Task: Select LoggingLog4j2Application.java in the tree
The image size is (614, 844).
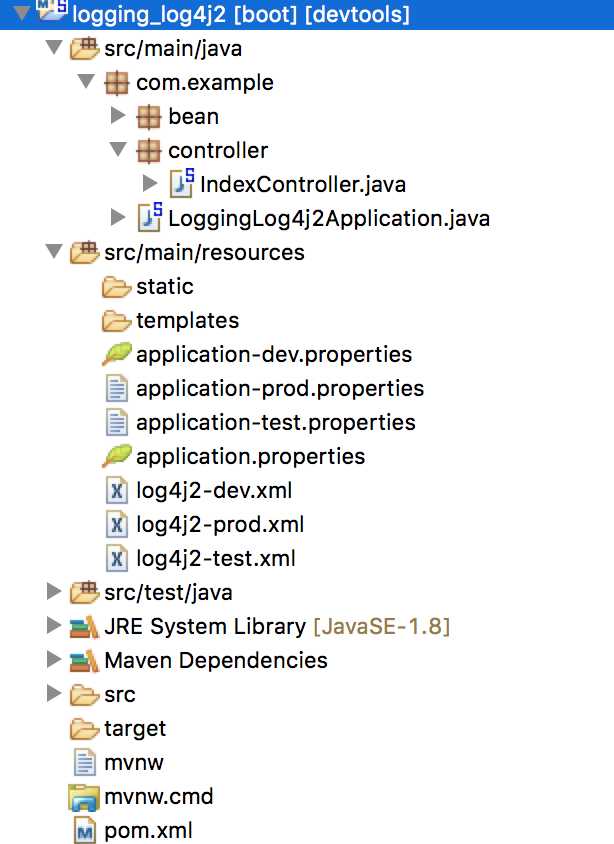Action: coord(329,219)
